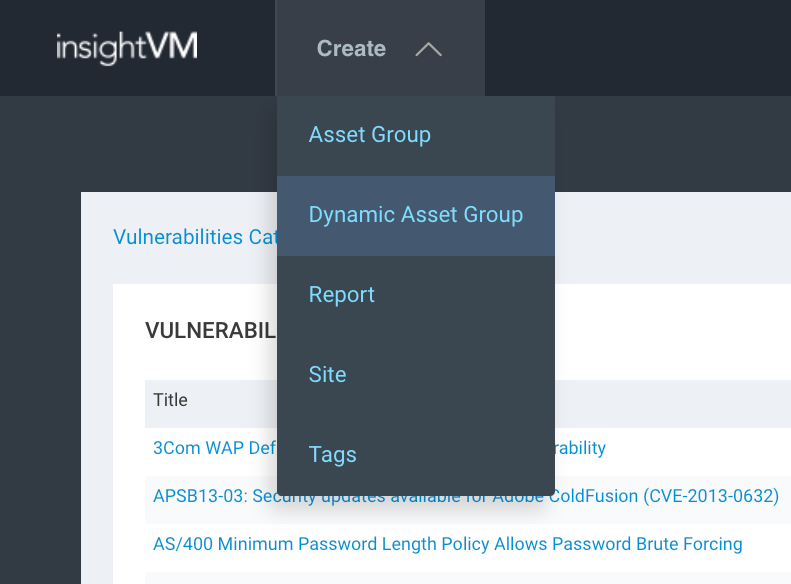This screenshot has height=584, width=791.
Task: Click the Create menu label
Action: click(x=351, y=49)
